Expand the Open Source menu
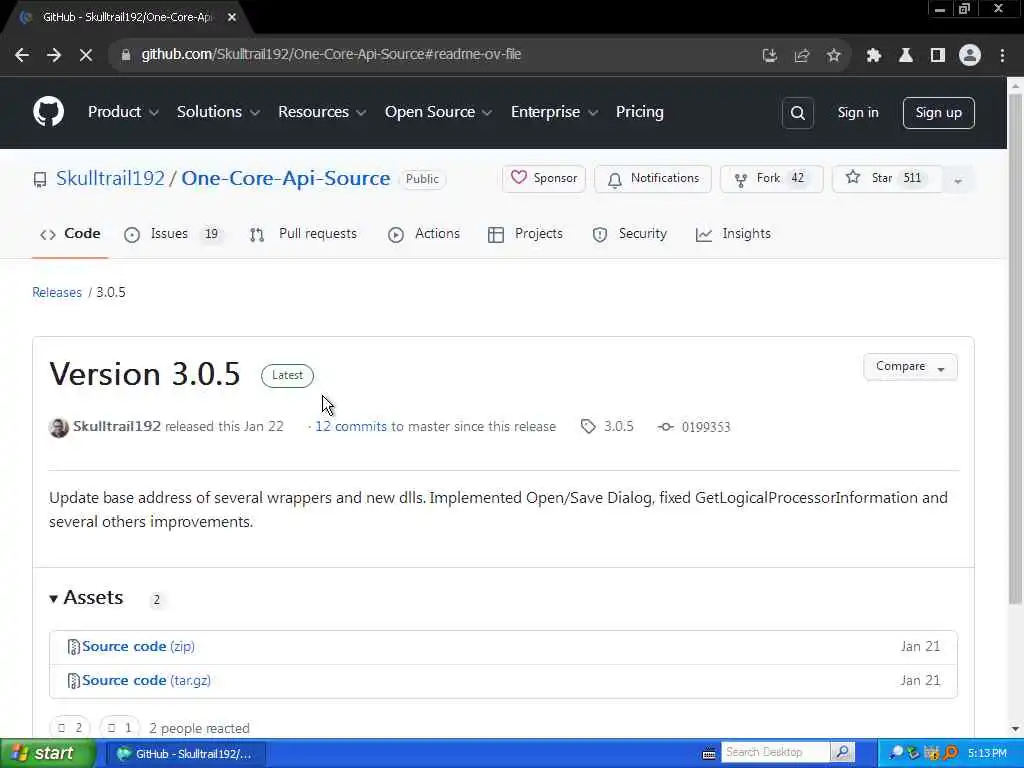Screen dimensions: 1024x768 (438, 112)
